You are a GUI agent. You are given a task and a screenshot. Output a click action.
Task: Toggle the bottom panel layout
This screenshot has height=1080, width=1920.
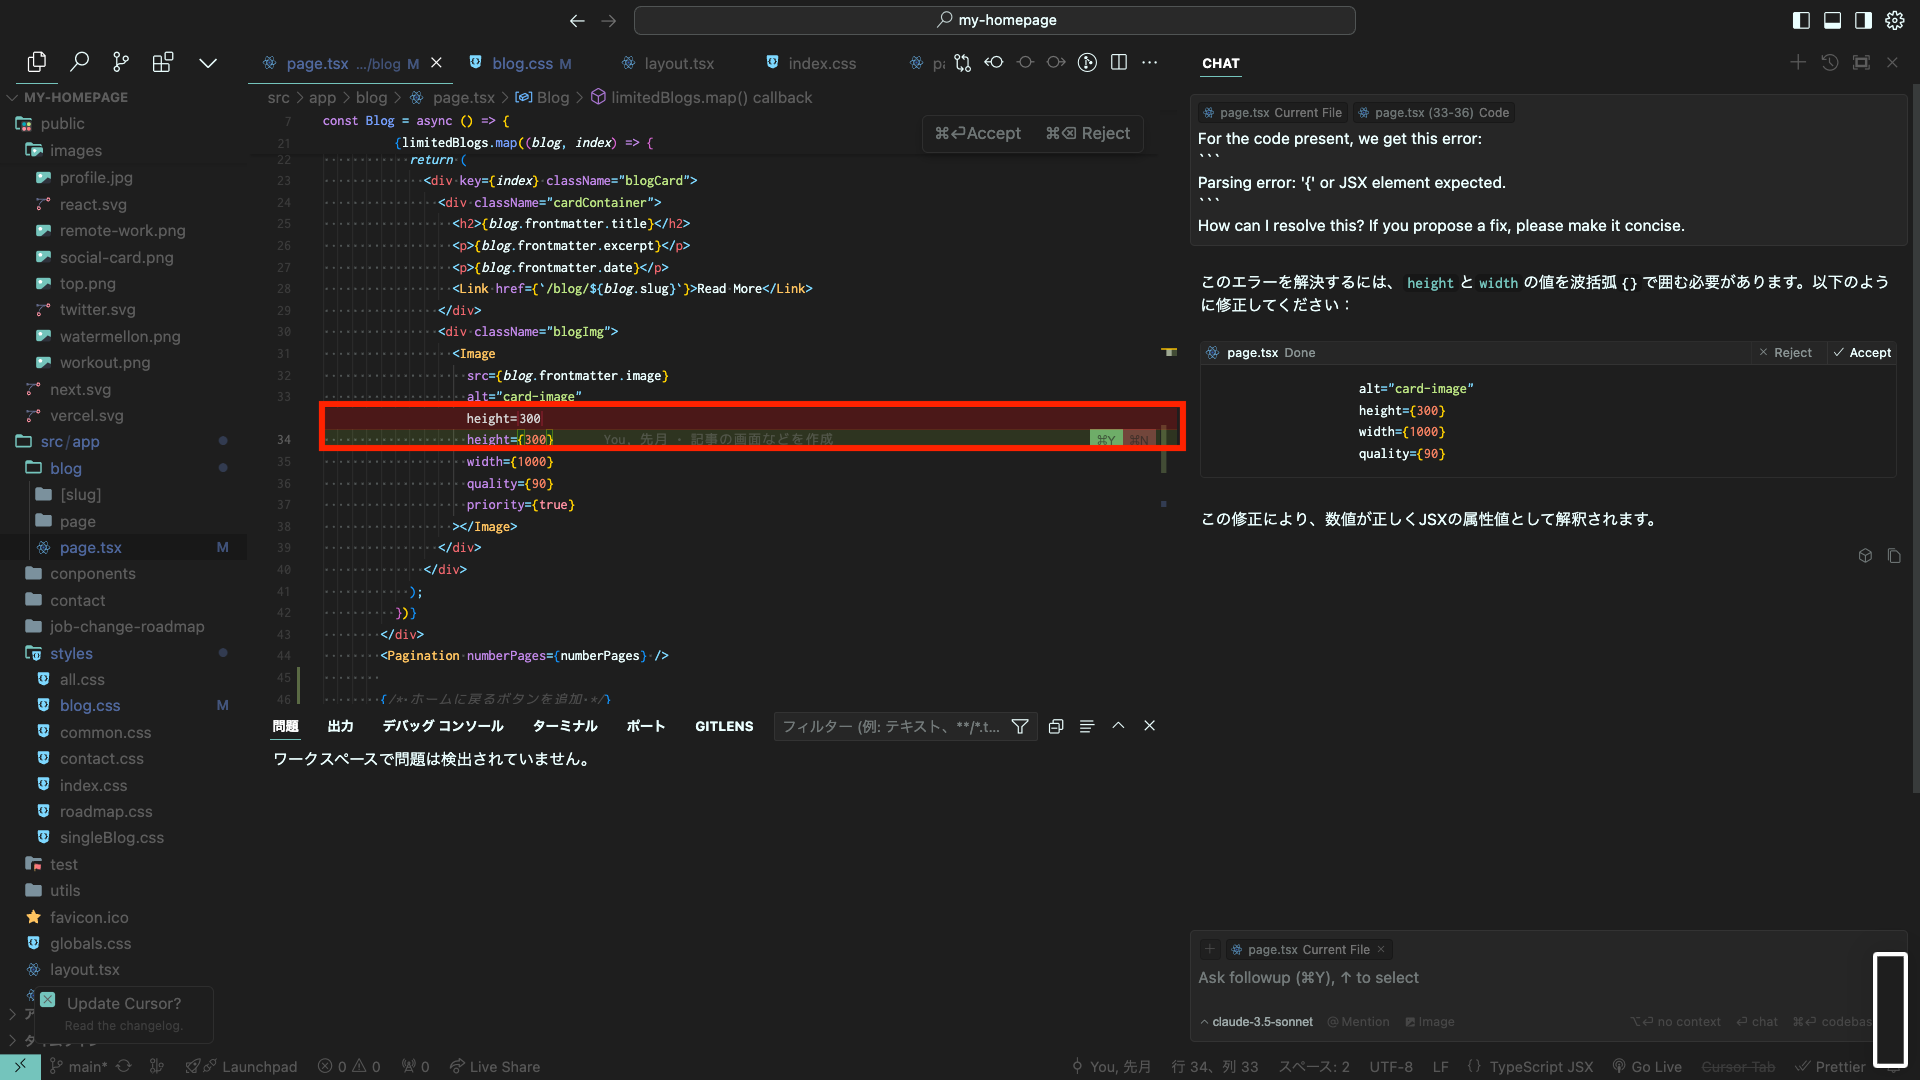click(x=1832, y=20)
